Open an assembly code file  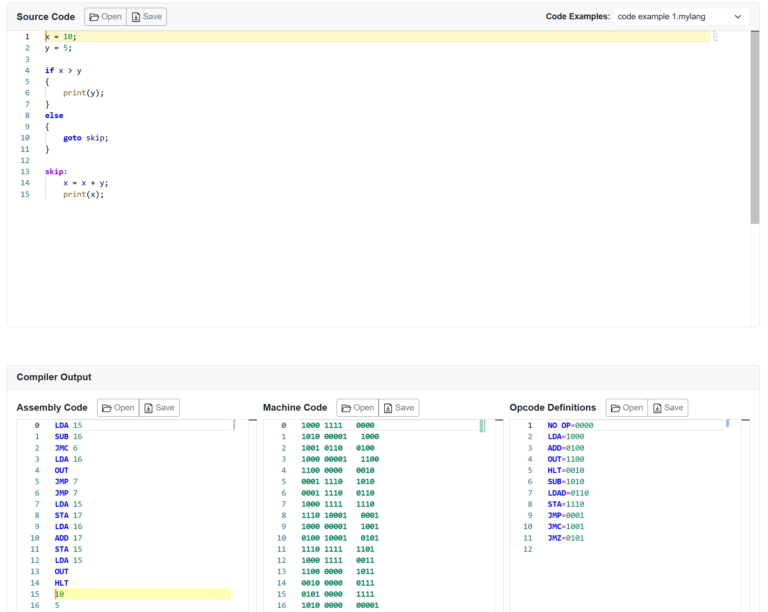[118, 408]
